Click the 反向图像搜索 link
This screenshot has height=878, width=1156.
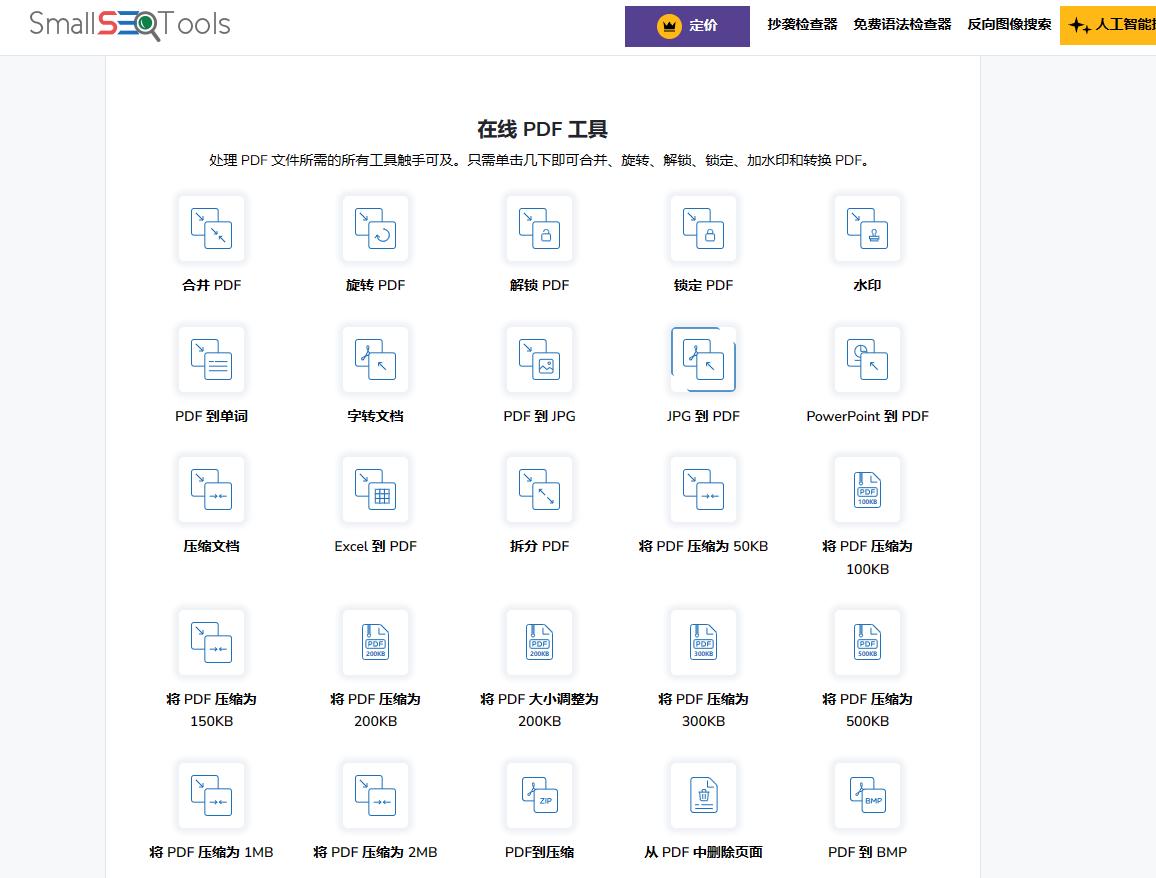tap(1009, 26)
